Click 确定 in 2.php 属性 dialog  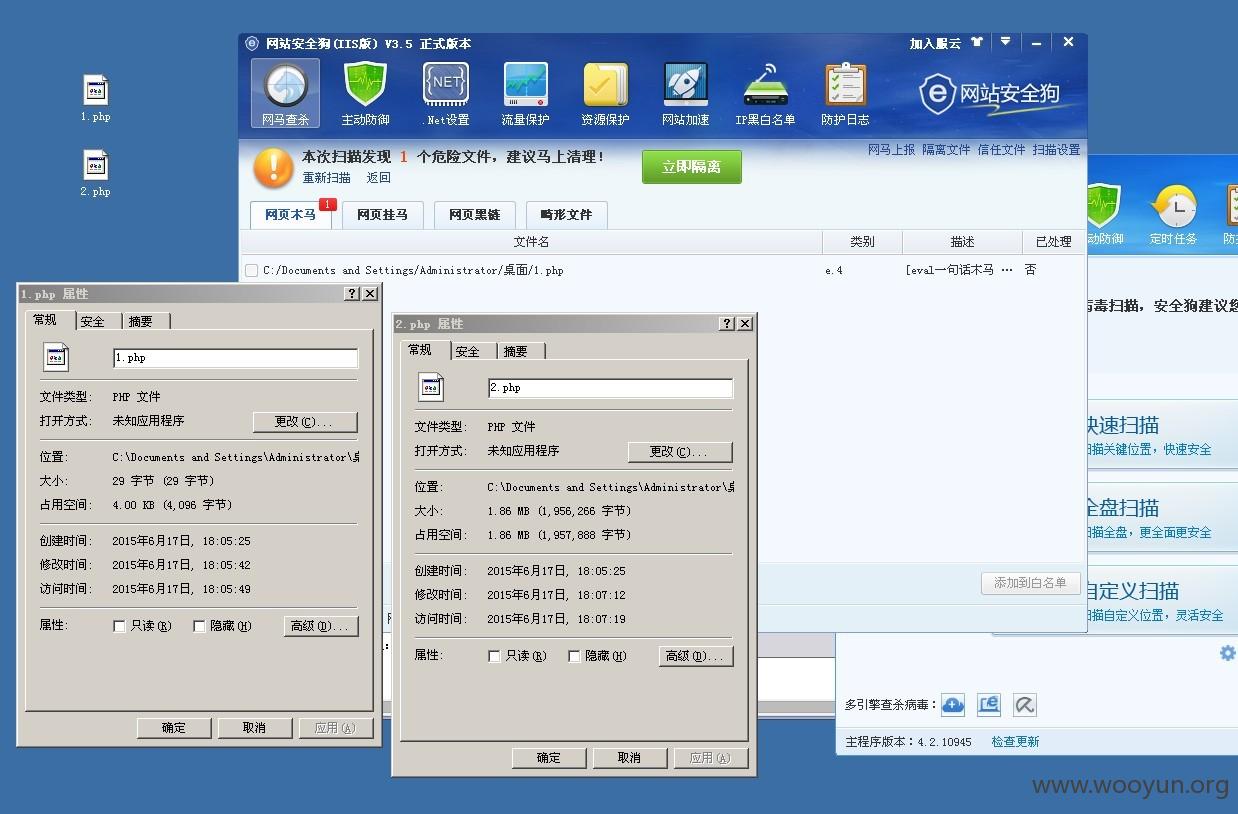pos(549,758)
